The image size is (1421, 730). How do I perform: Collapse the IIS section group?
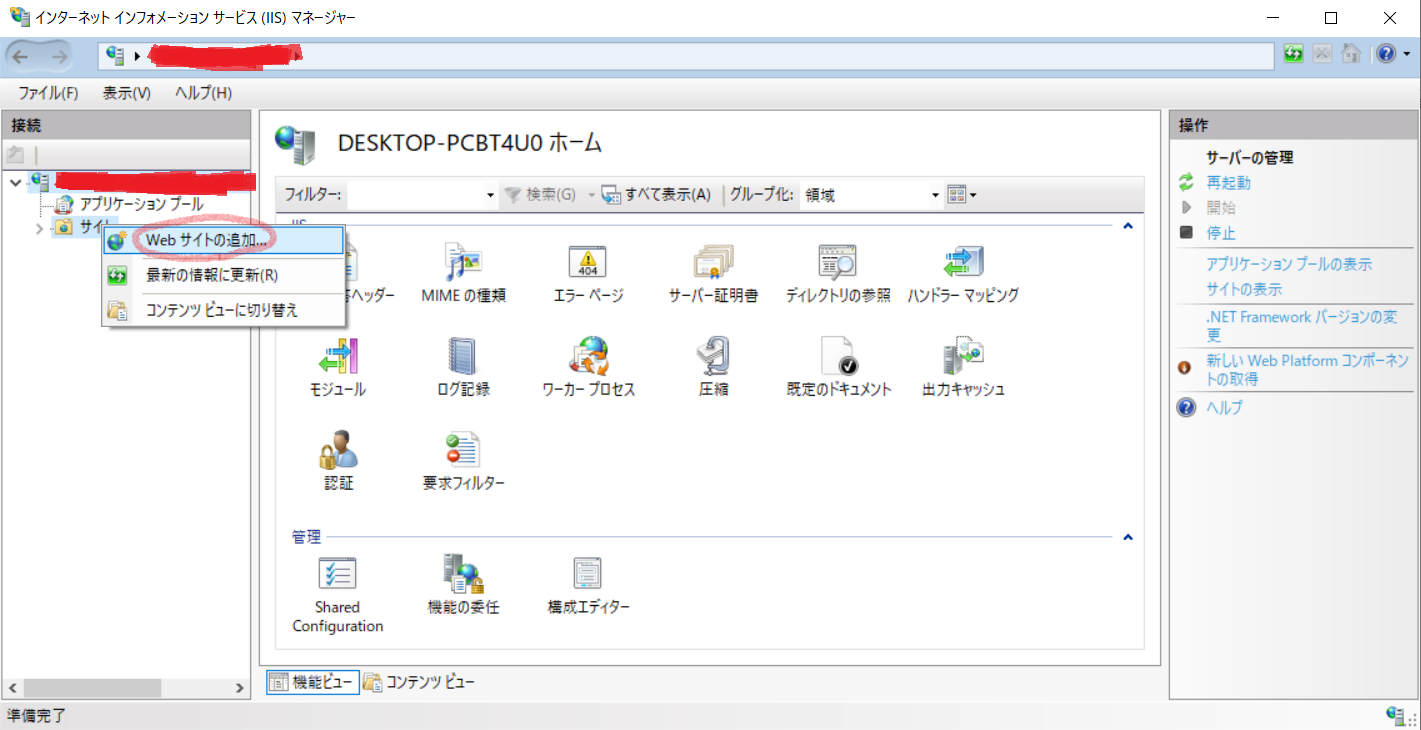[1128, 226]
